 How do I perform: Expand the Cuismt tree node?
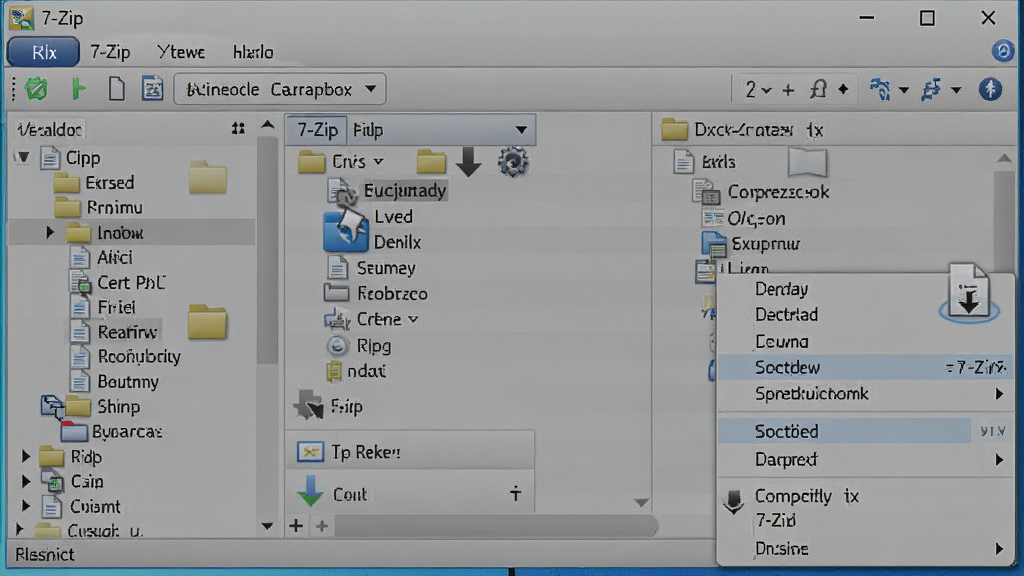(25, 506)
